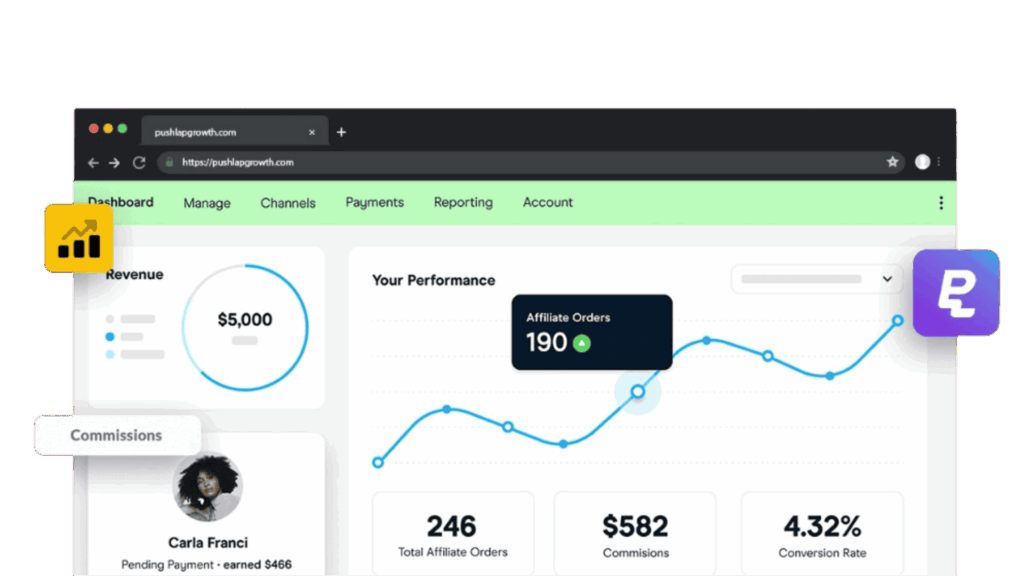Click the Commissions label button
1024x576 pixels.
coord(117,436)
